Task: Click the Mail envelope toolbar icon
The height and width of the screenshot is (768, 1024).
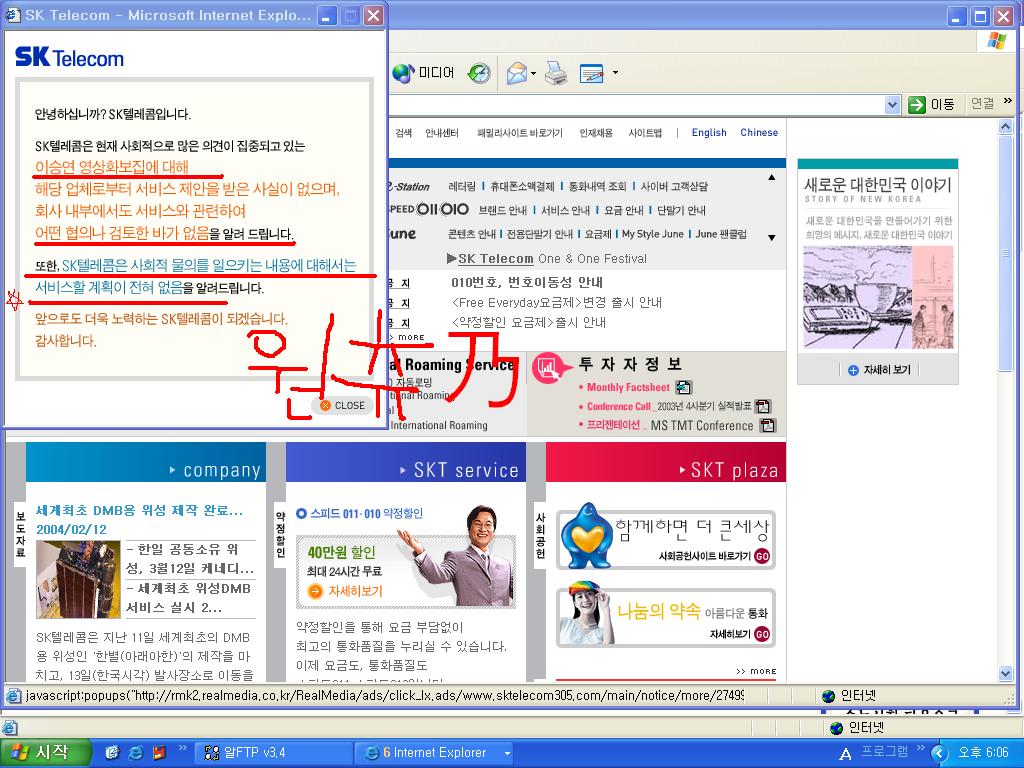Action: [x=517, y=73]
